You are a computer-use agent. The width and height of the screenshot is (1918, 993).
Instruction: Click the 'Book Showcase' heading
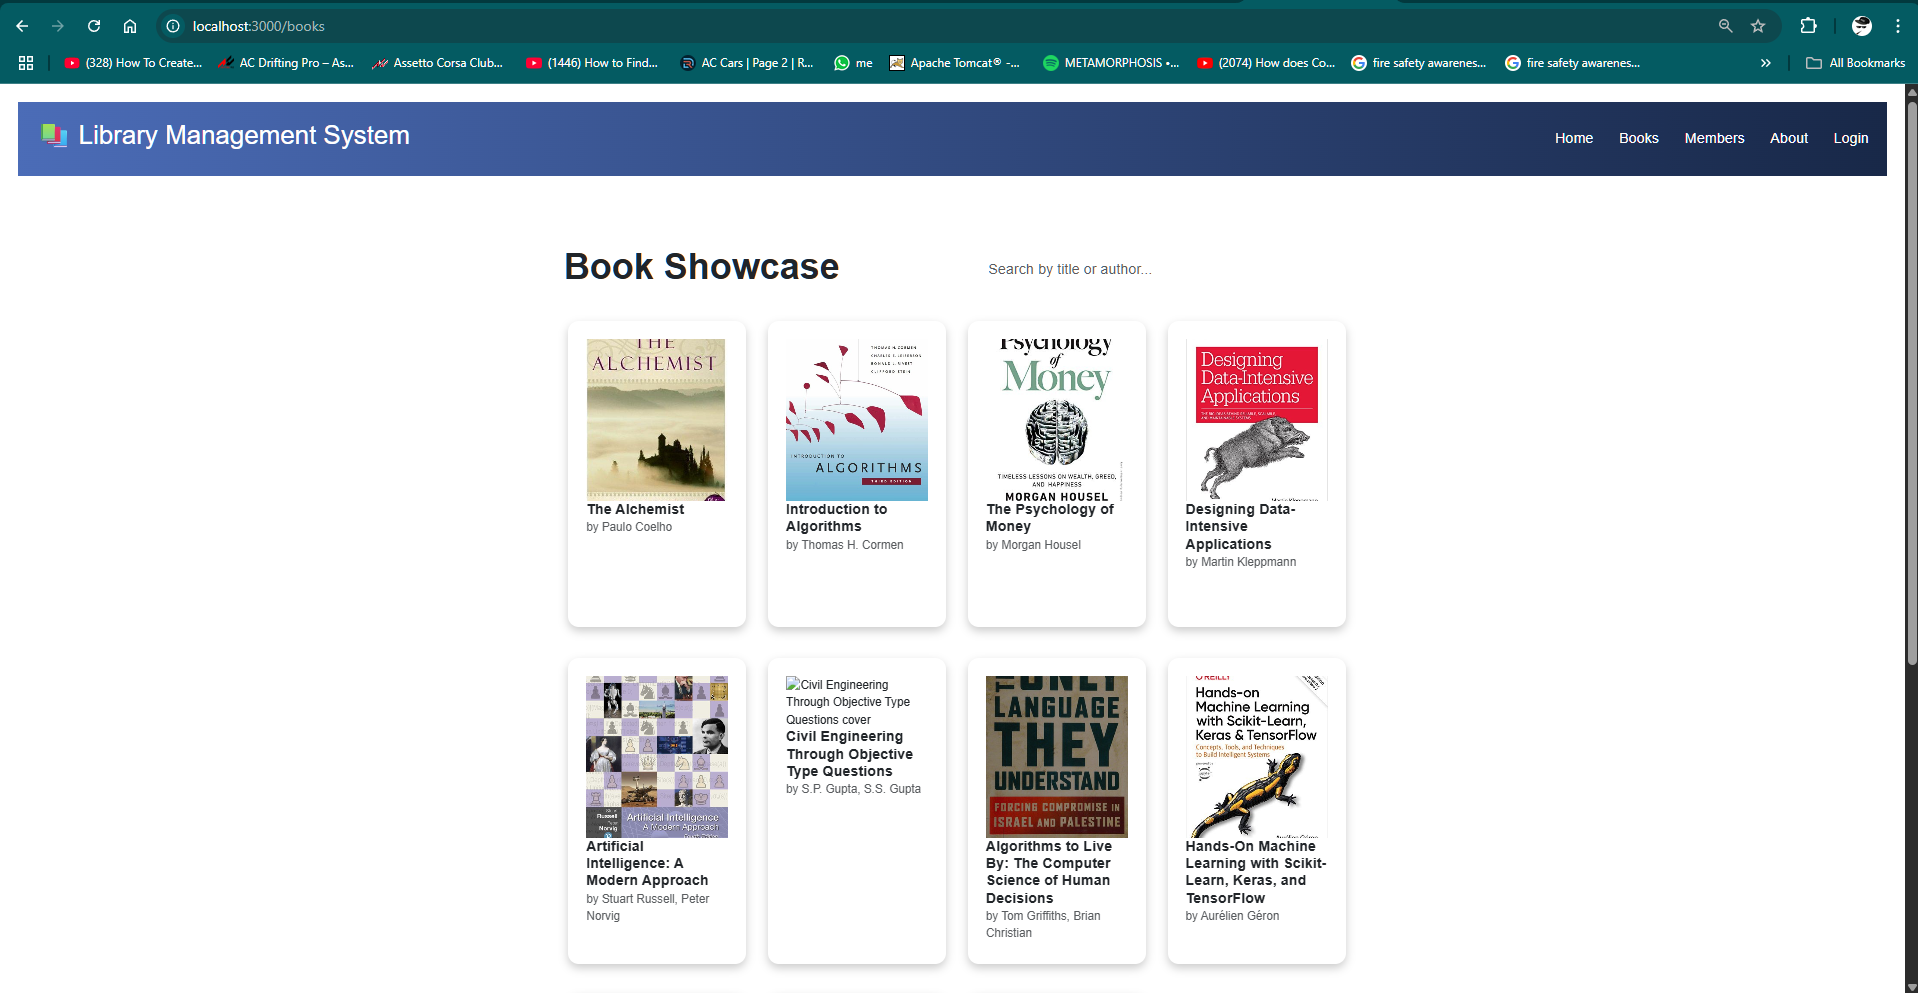pos(702,267)
